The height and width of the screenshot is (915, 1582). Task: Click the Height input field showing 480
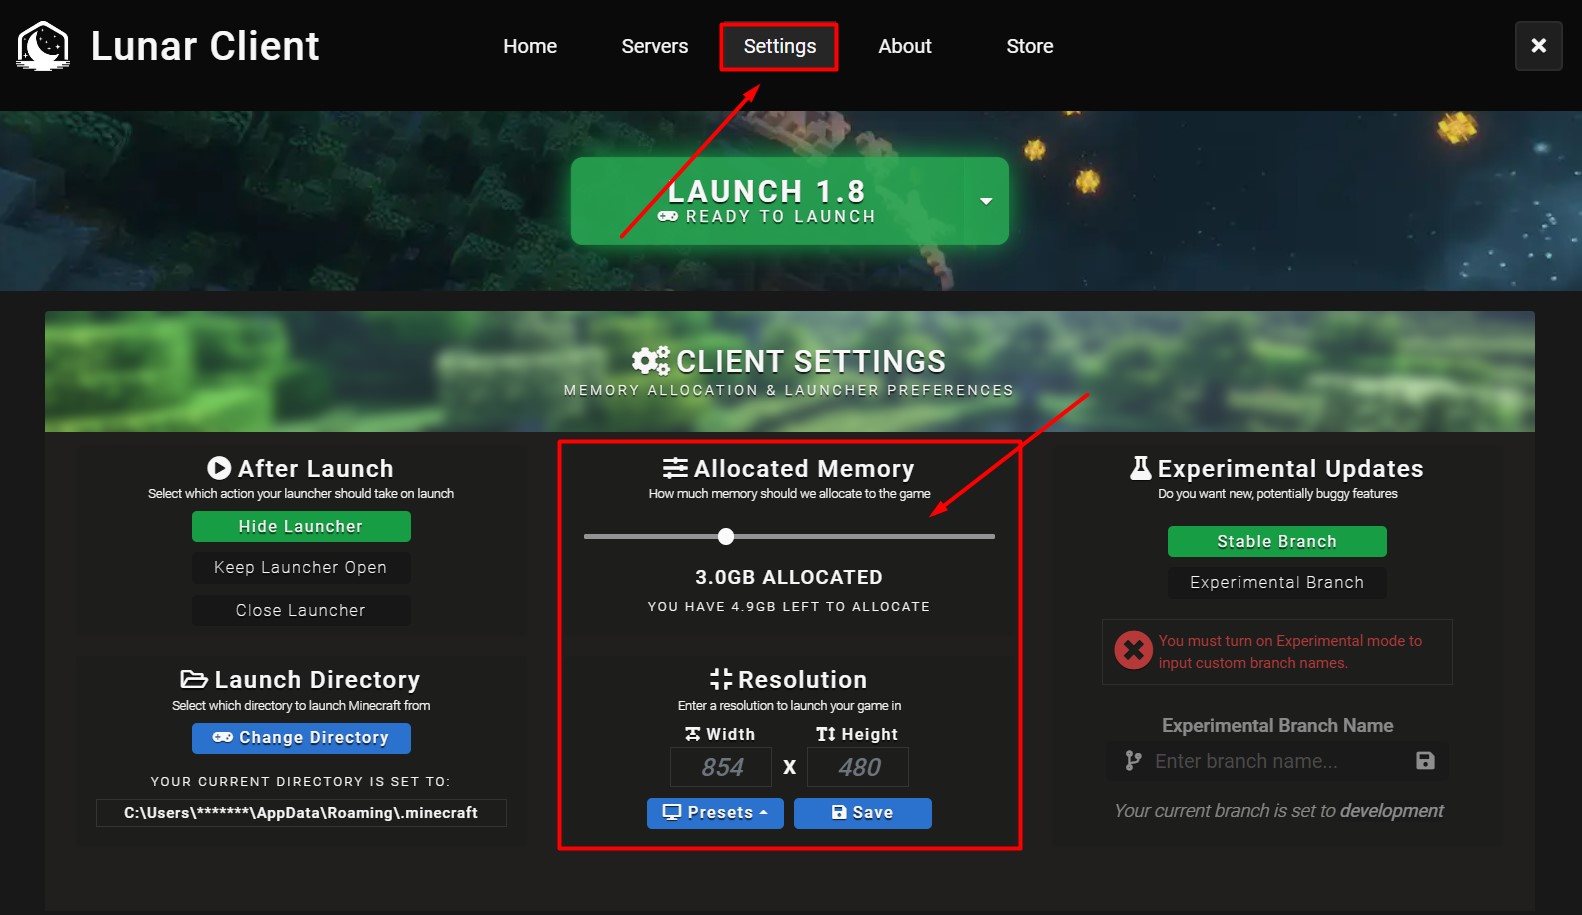pyautogui.click(x=858, y=767)
